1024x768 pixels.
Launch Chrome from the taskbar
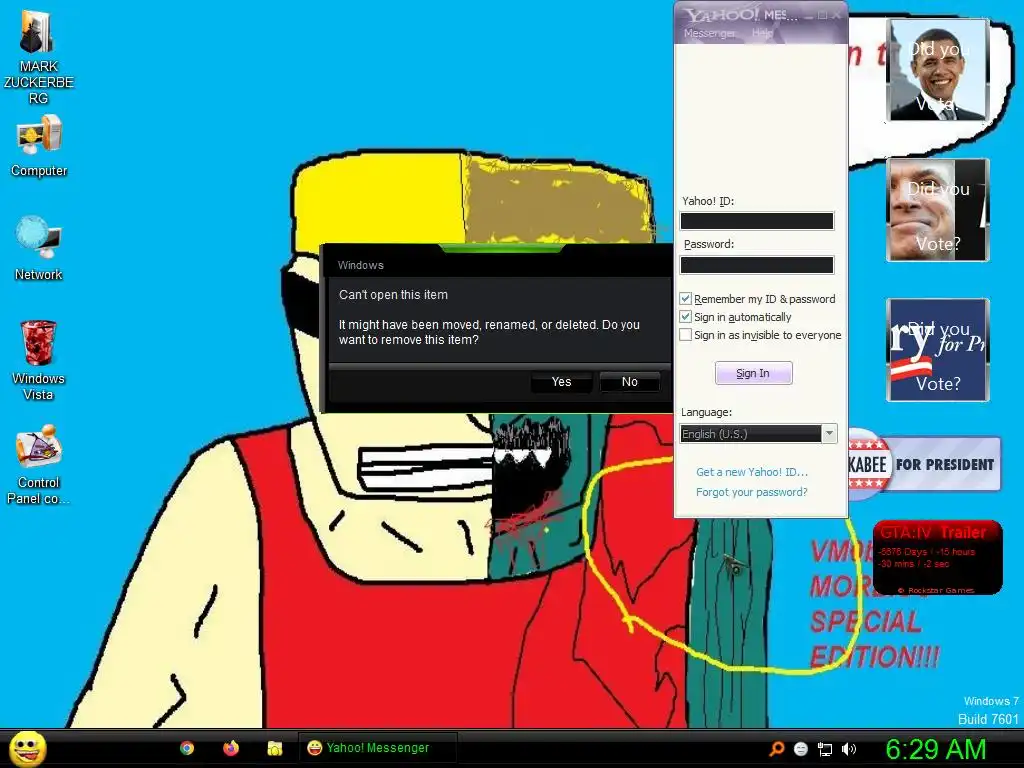coord(187,748)
